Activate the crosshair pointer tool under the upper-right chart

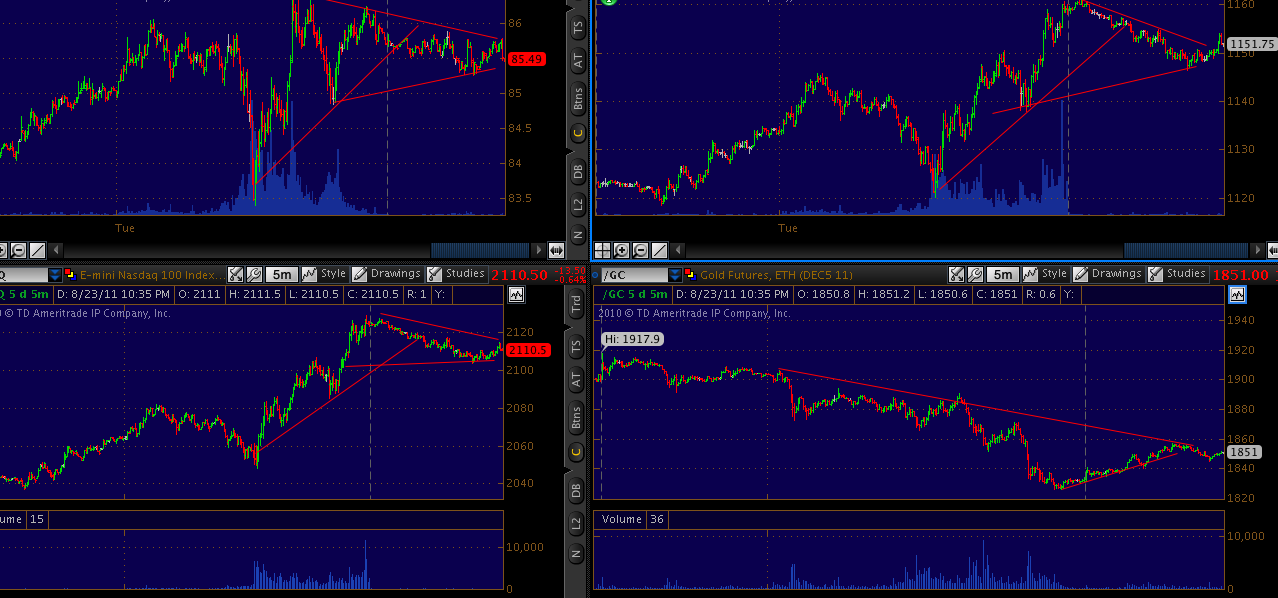[603, 250]
